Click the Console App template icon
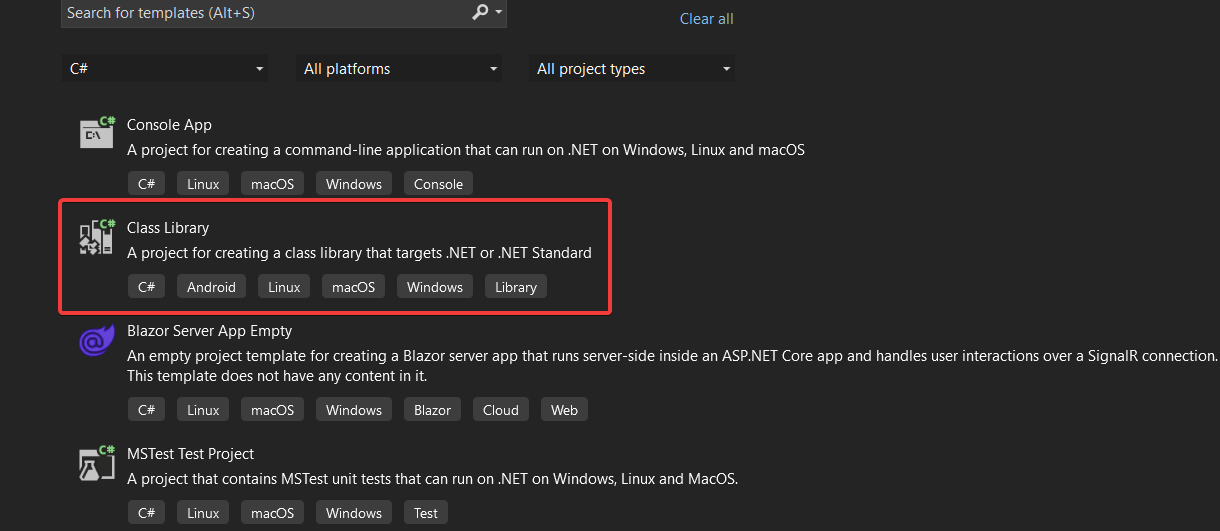This screenshot has width=1220, height=531. pyautogui.click(x=97, y=133)
